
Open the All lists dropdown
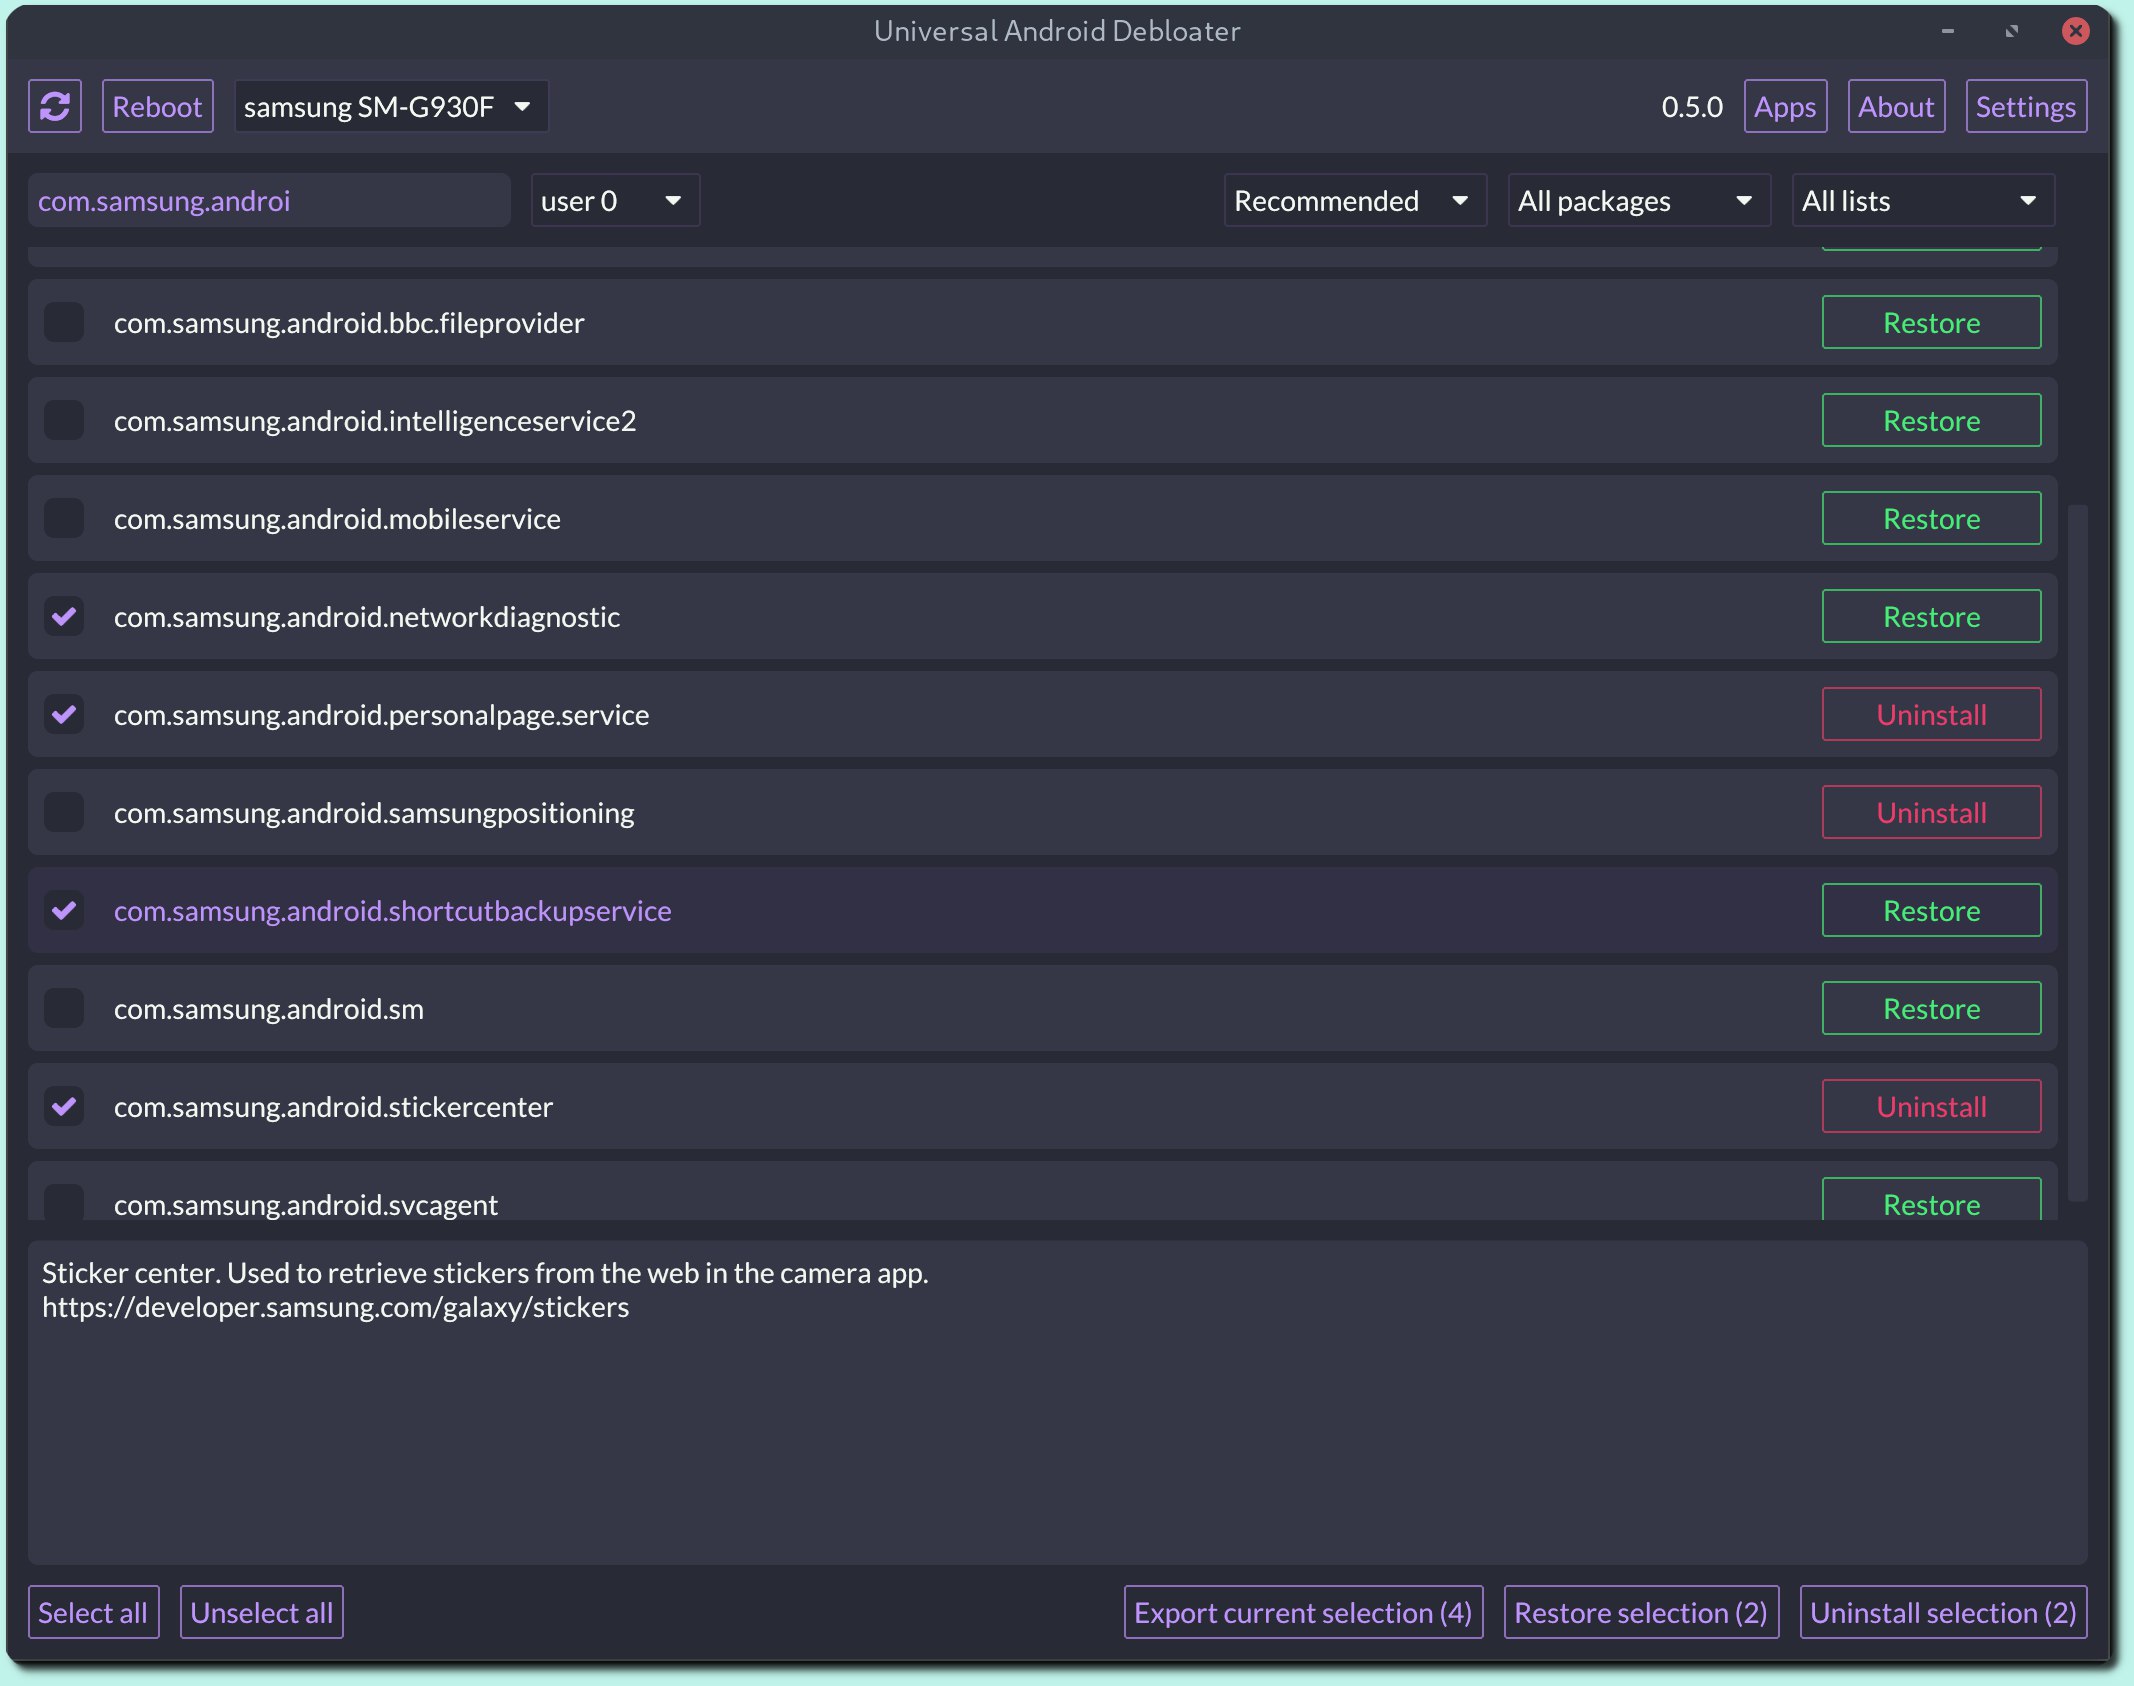[x=1921, y=201]
